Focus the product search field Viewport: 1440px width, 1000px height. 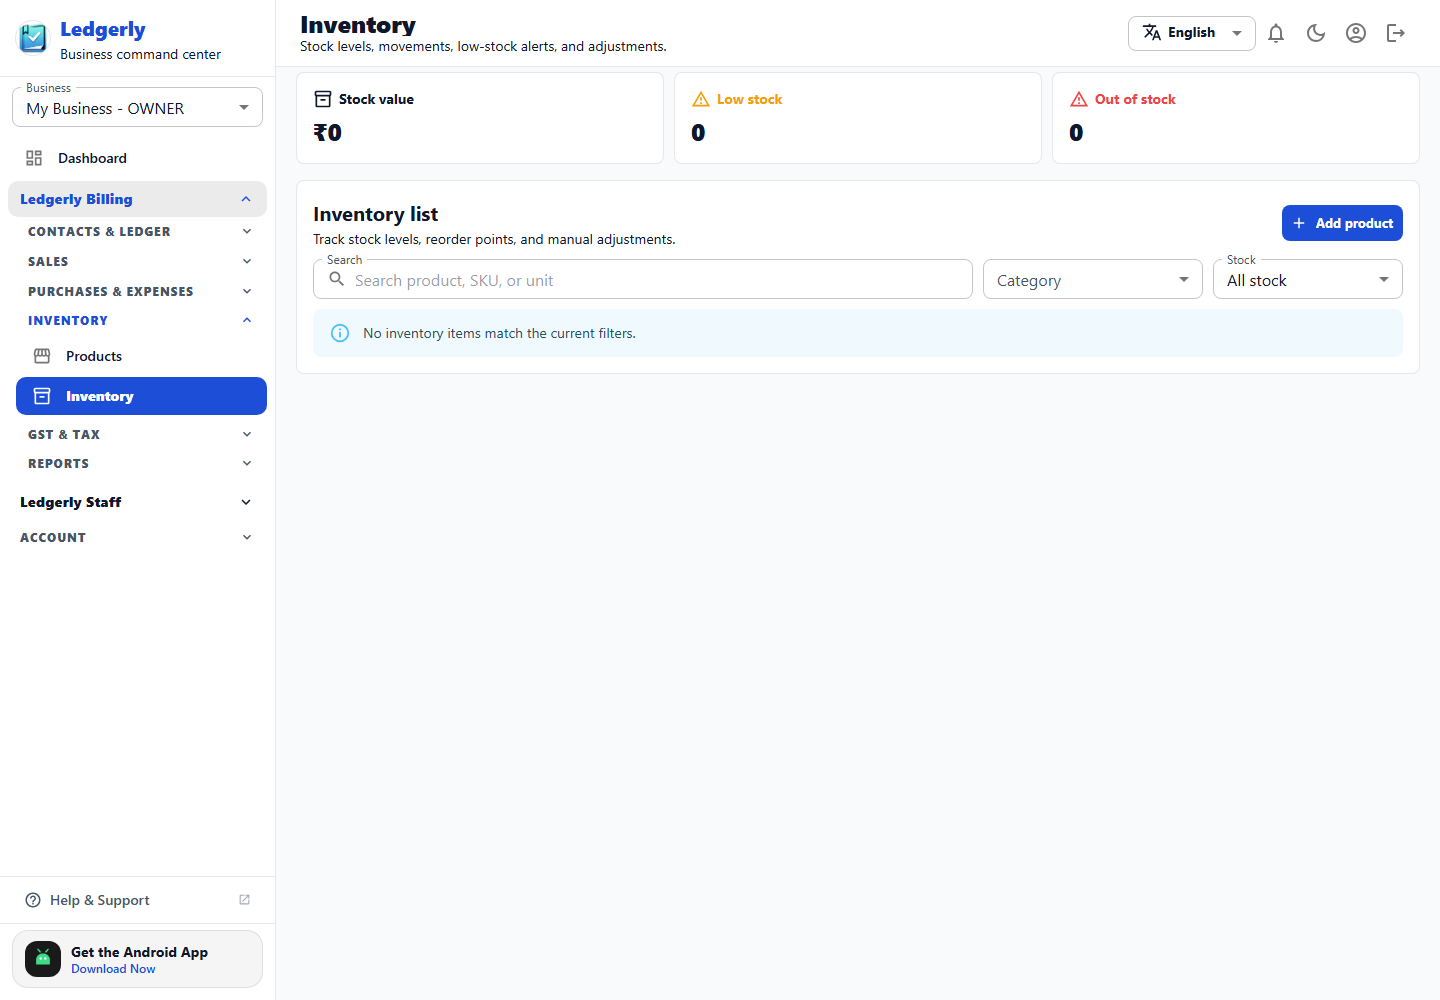click(x=643, y=279)
